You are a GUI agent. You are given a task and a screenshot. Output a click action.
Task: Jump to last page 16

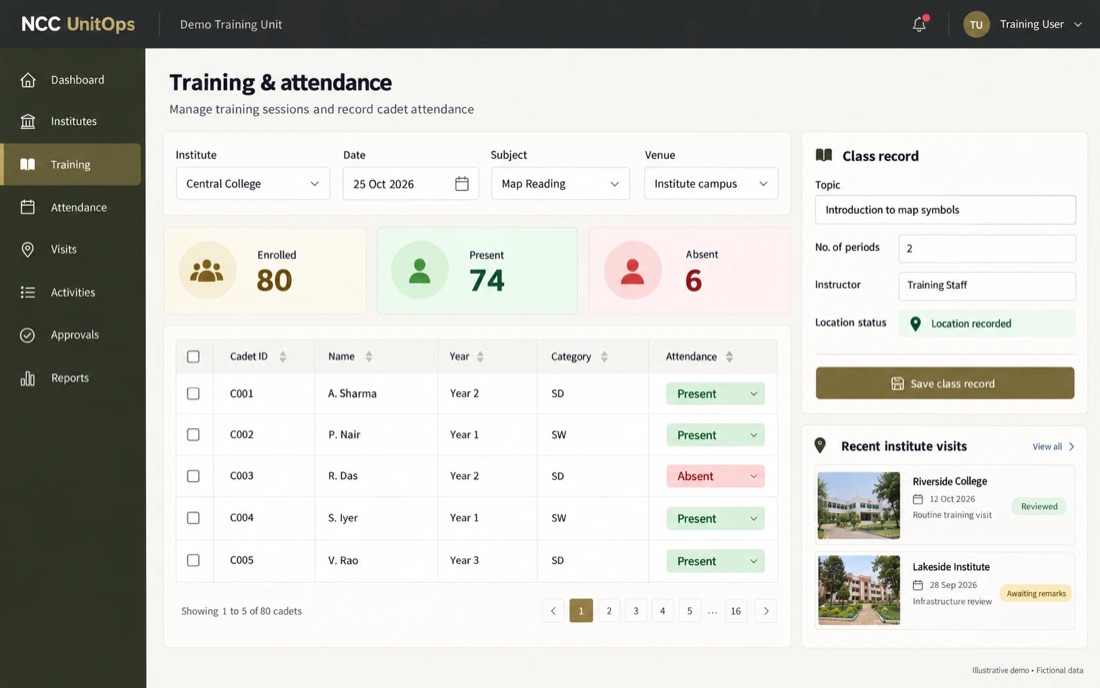(x=735, y=611)
